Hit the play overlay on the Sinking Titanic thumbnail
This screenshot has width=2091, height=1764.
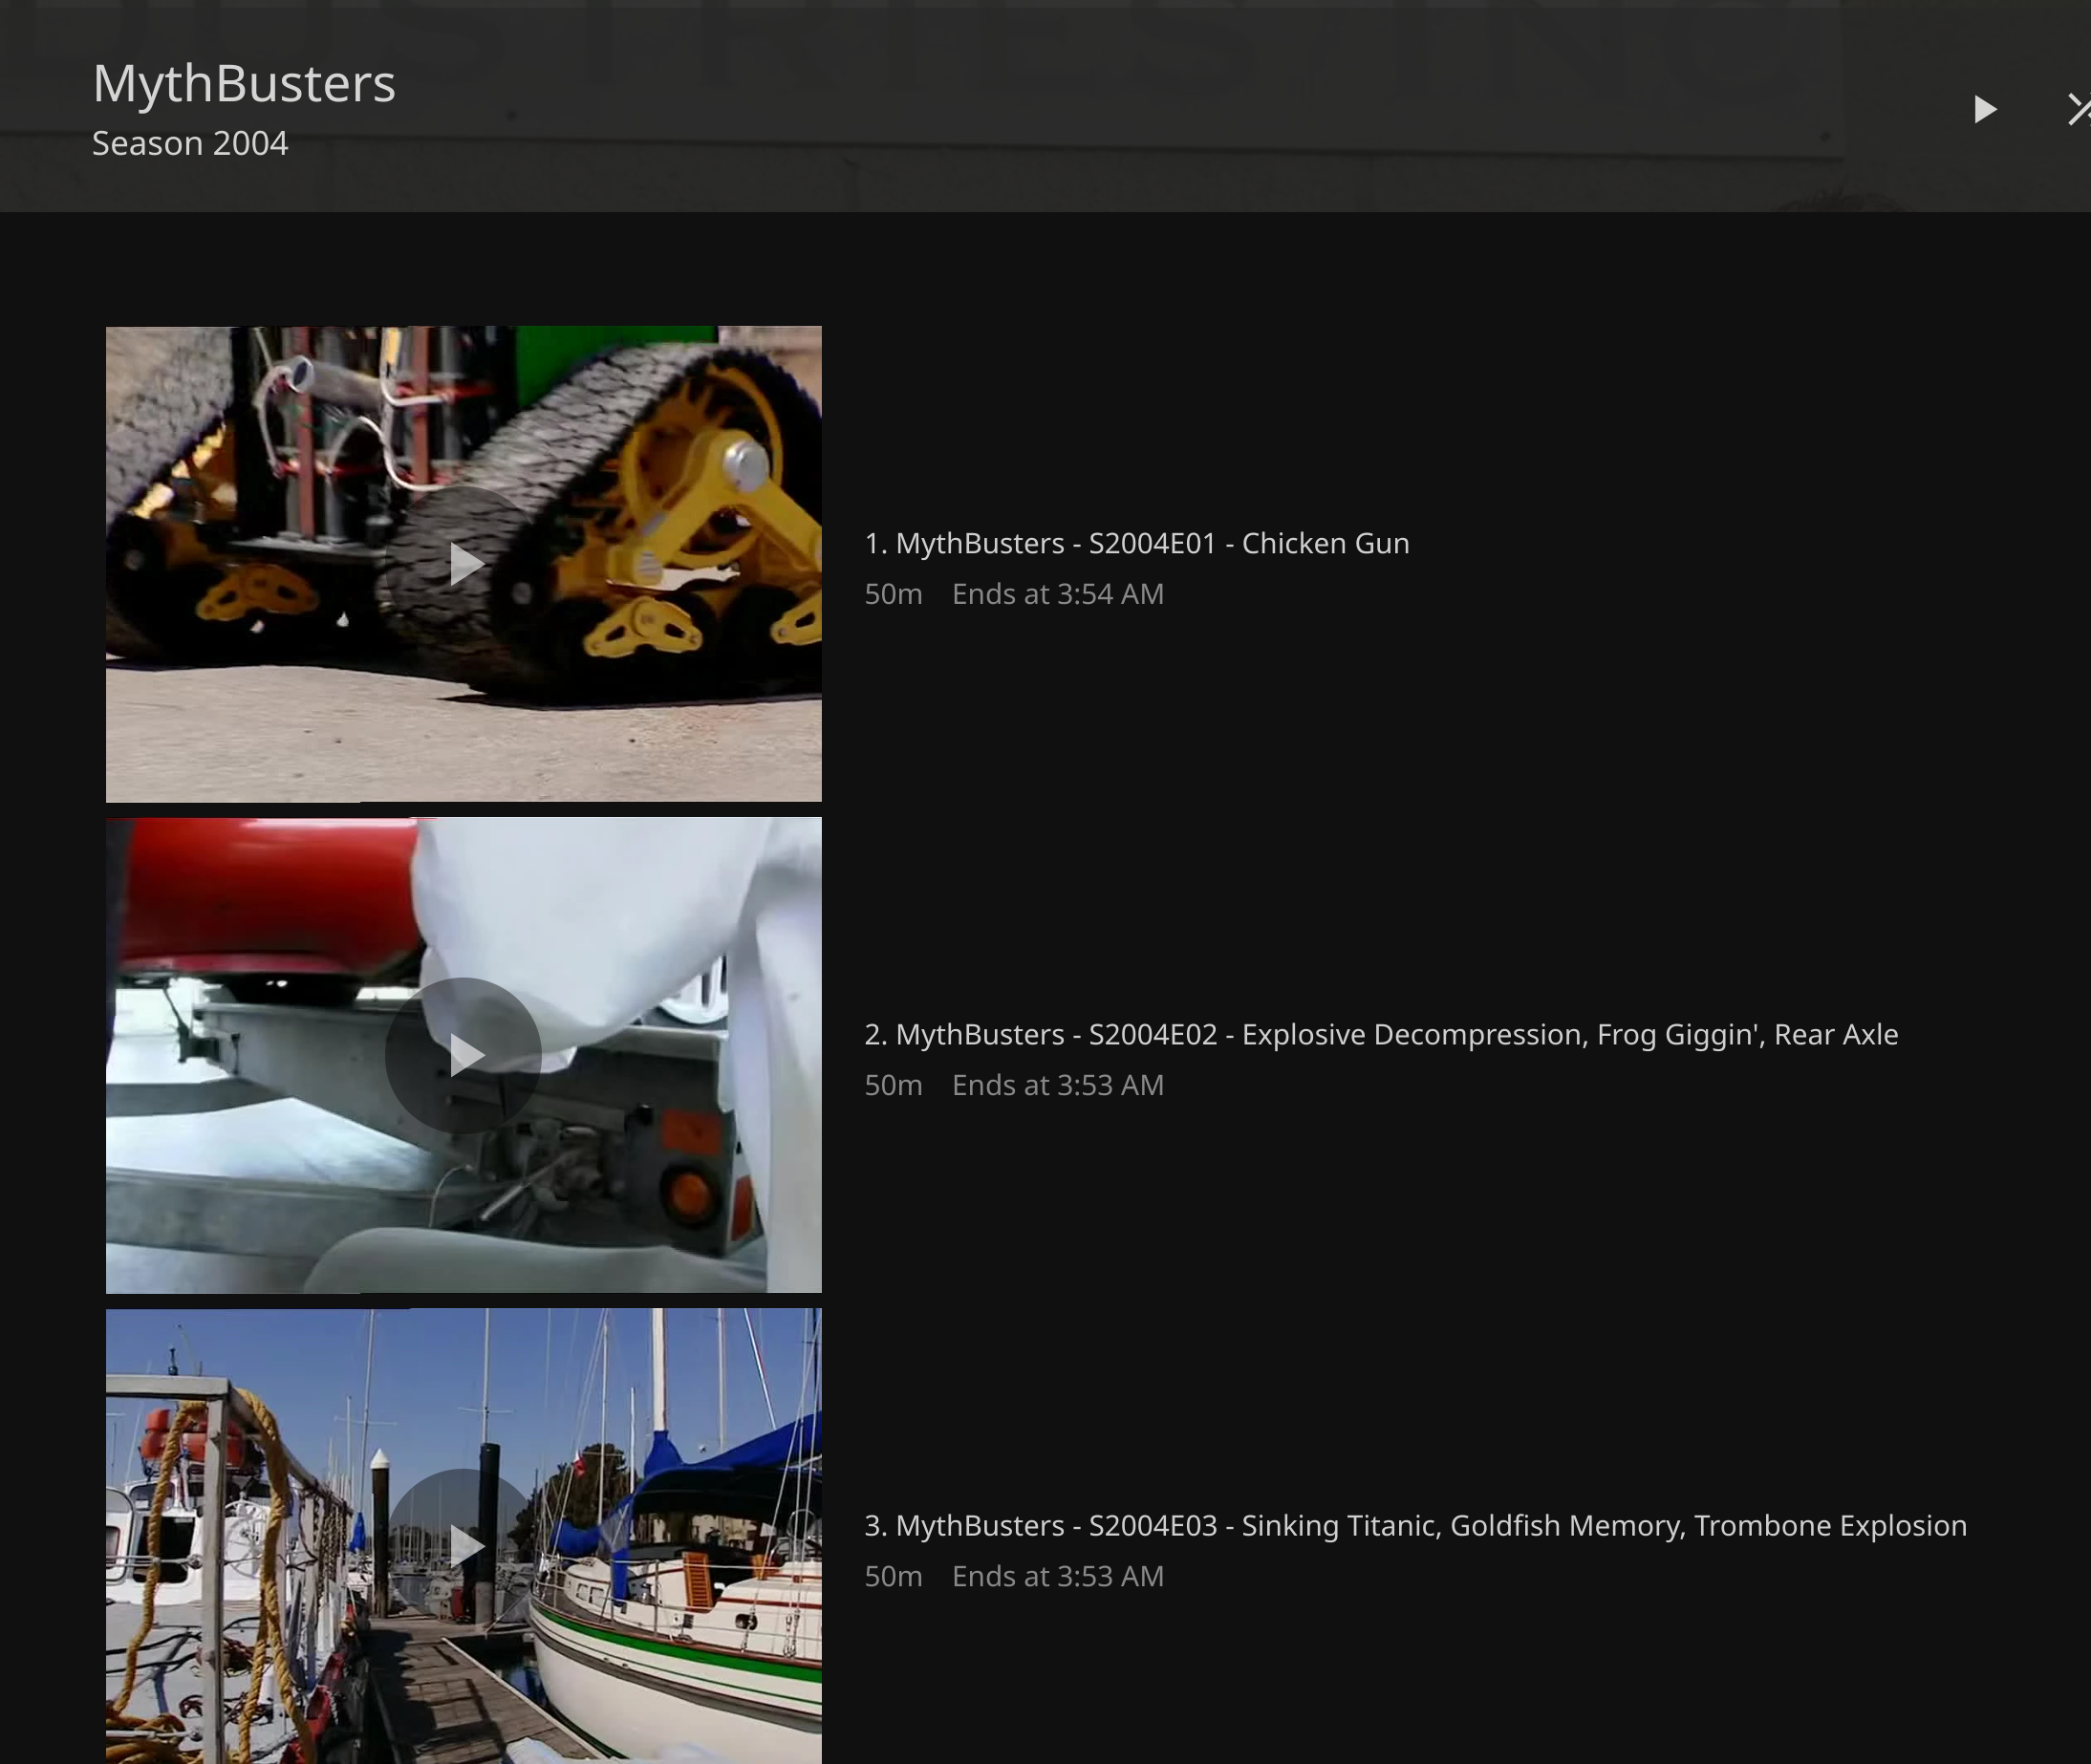coord(464,1546)
